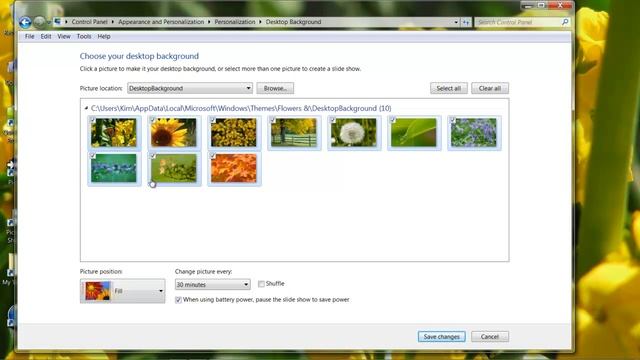
Task: Click Desktop Background breadcrumb segment
Action: (293, 22)
